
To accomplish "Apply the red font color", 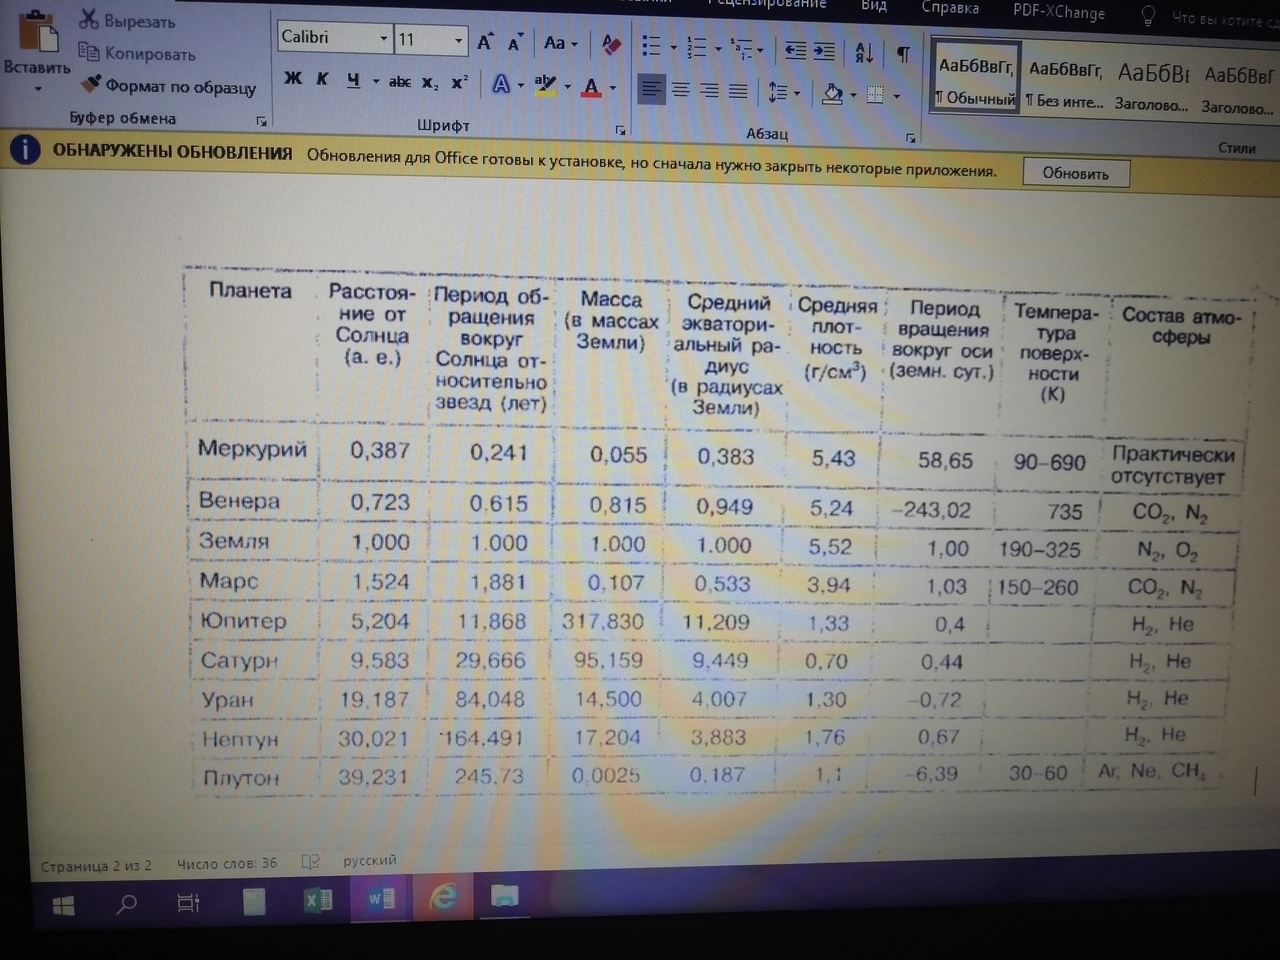I will (592, 87).
